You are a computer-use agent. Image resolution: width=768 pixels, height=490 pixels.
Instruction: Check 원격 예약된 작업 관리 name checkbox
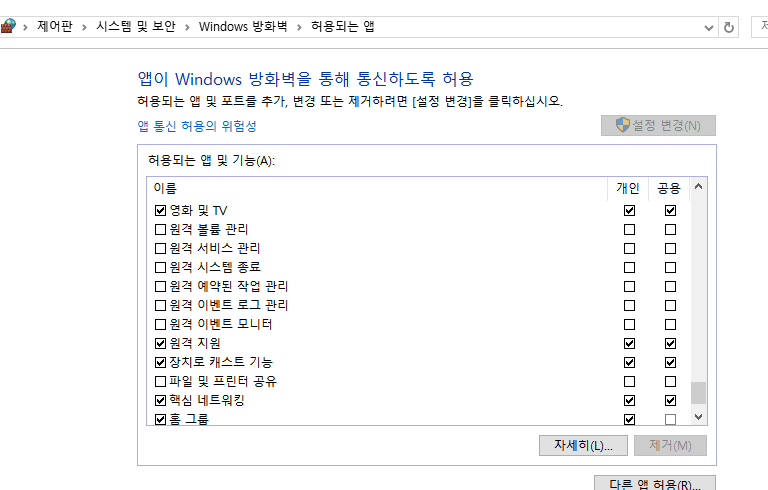coord(160,286)
